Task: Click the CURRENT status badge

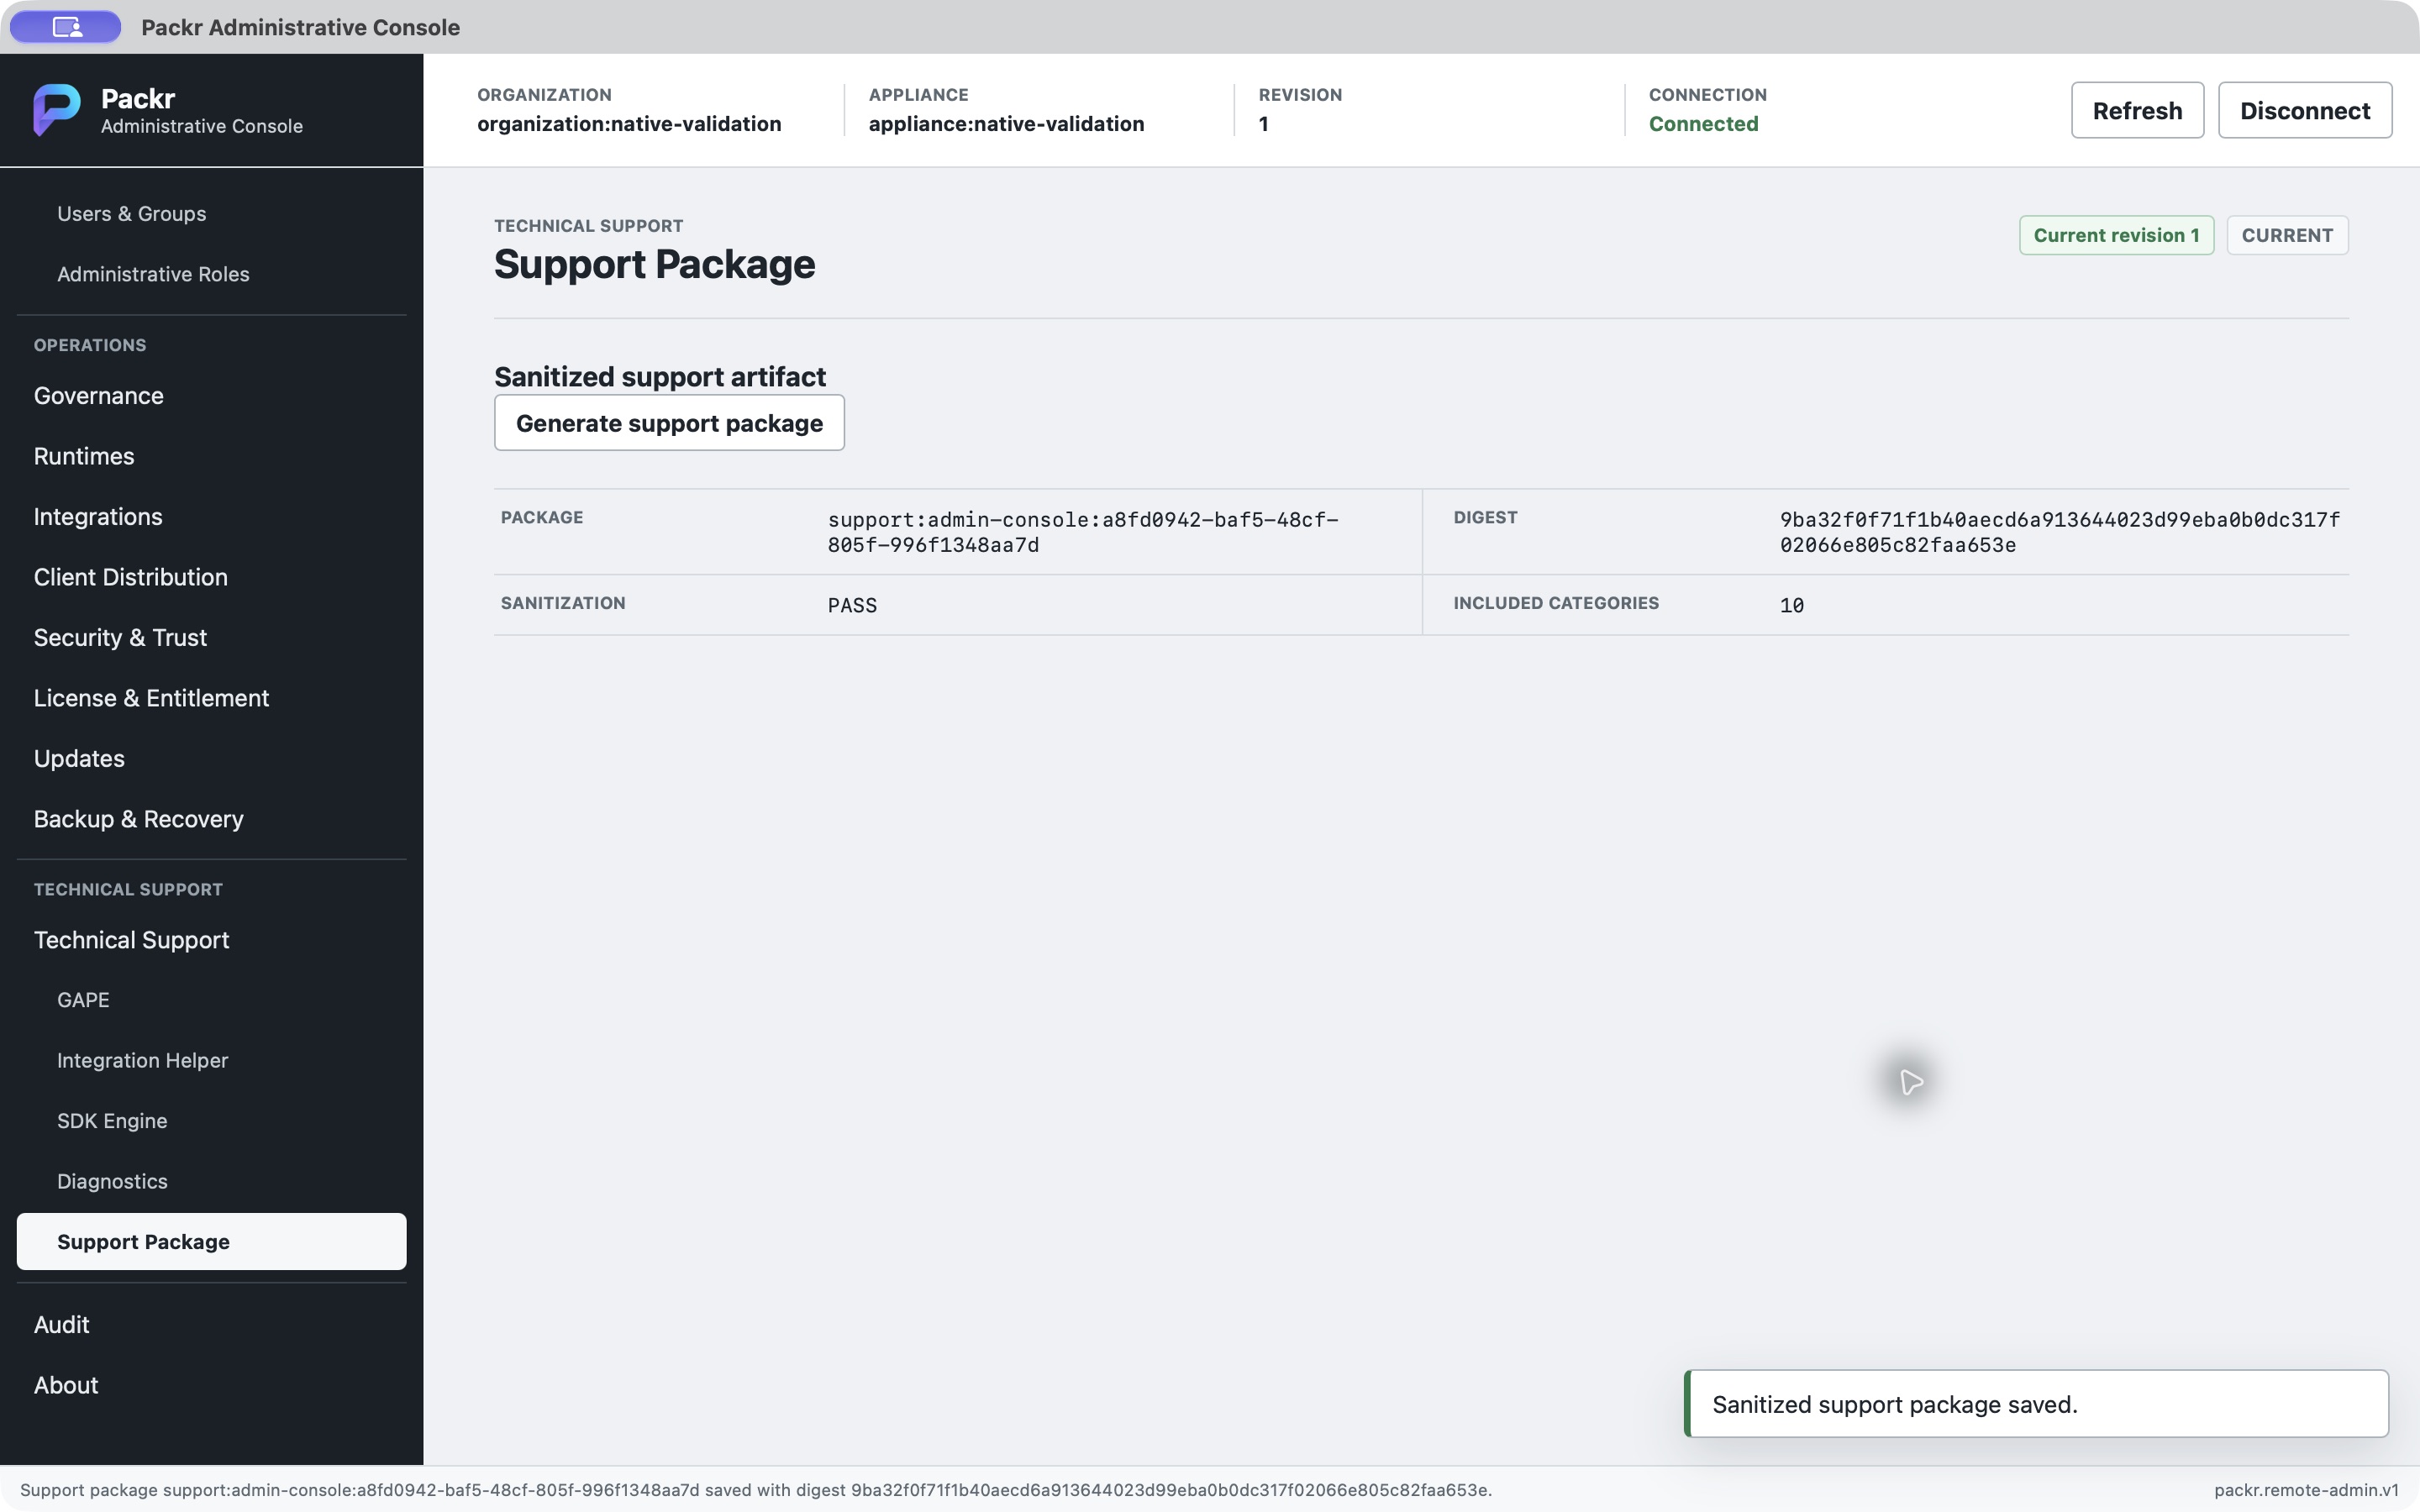Action: (2287, 235)
